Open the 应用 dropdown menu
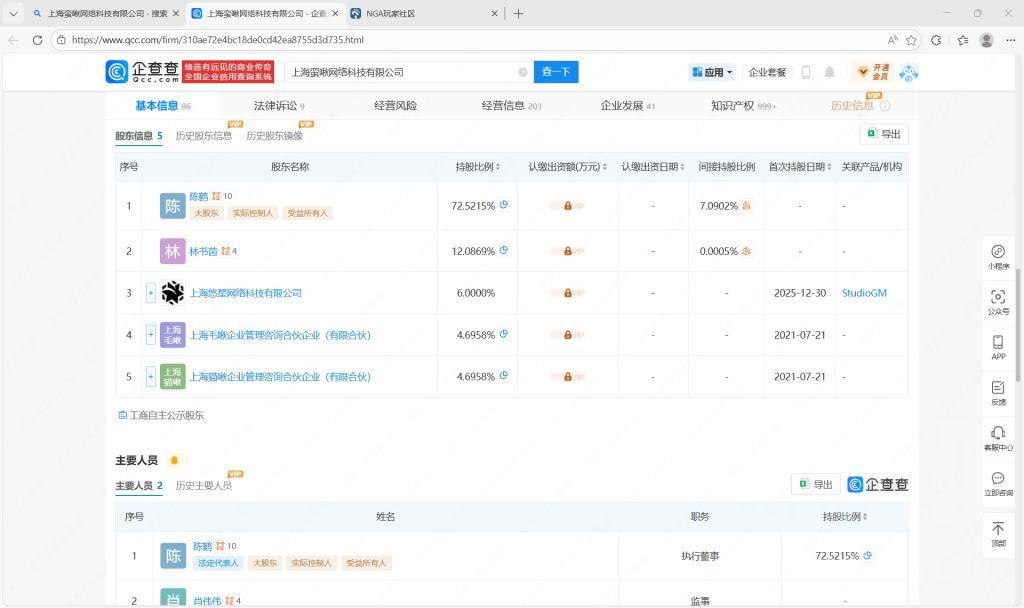The width and height of the screenshot is (1024, 608). (x=712, y=72)
